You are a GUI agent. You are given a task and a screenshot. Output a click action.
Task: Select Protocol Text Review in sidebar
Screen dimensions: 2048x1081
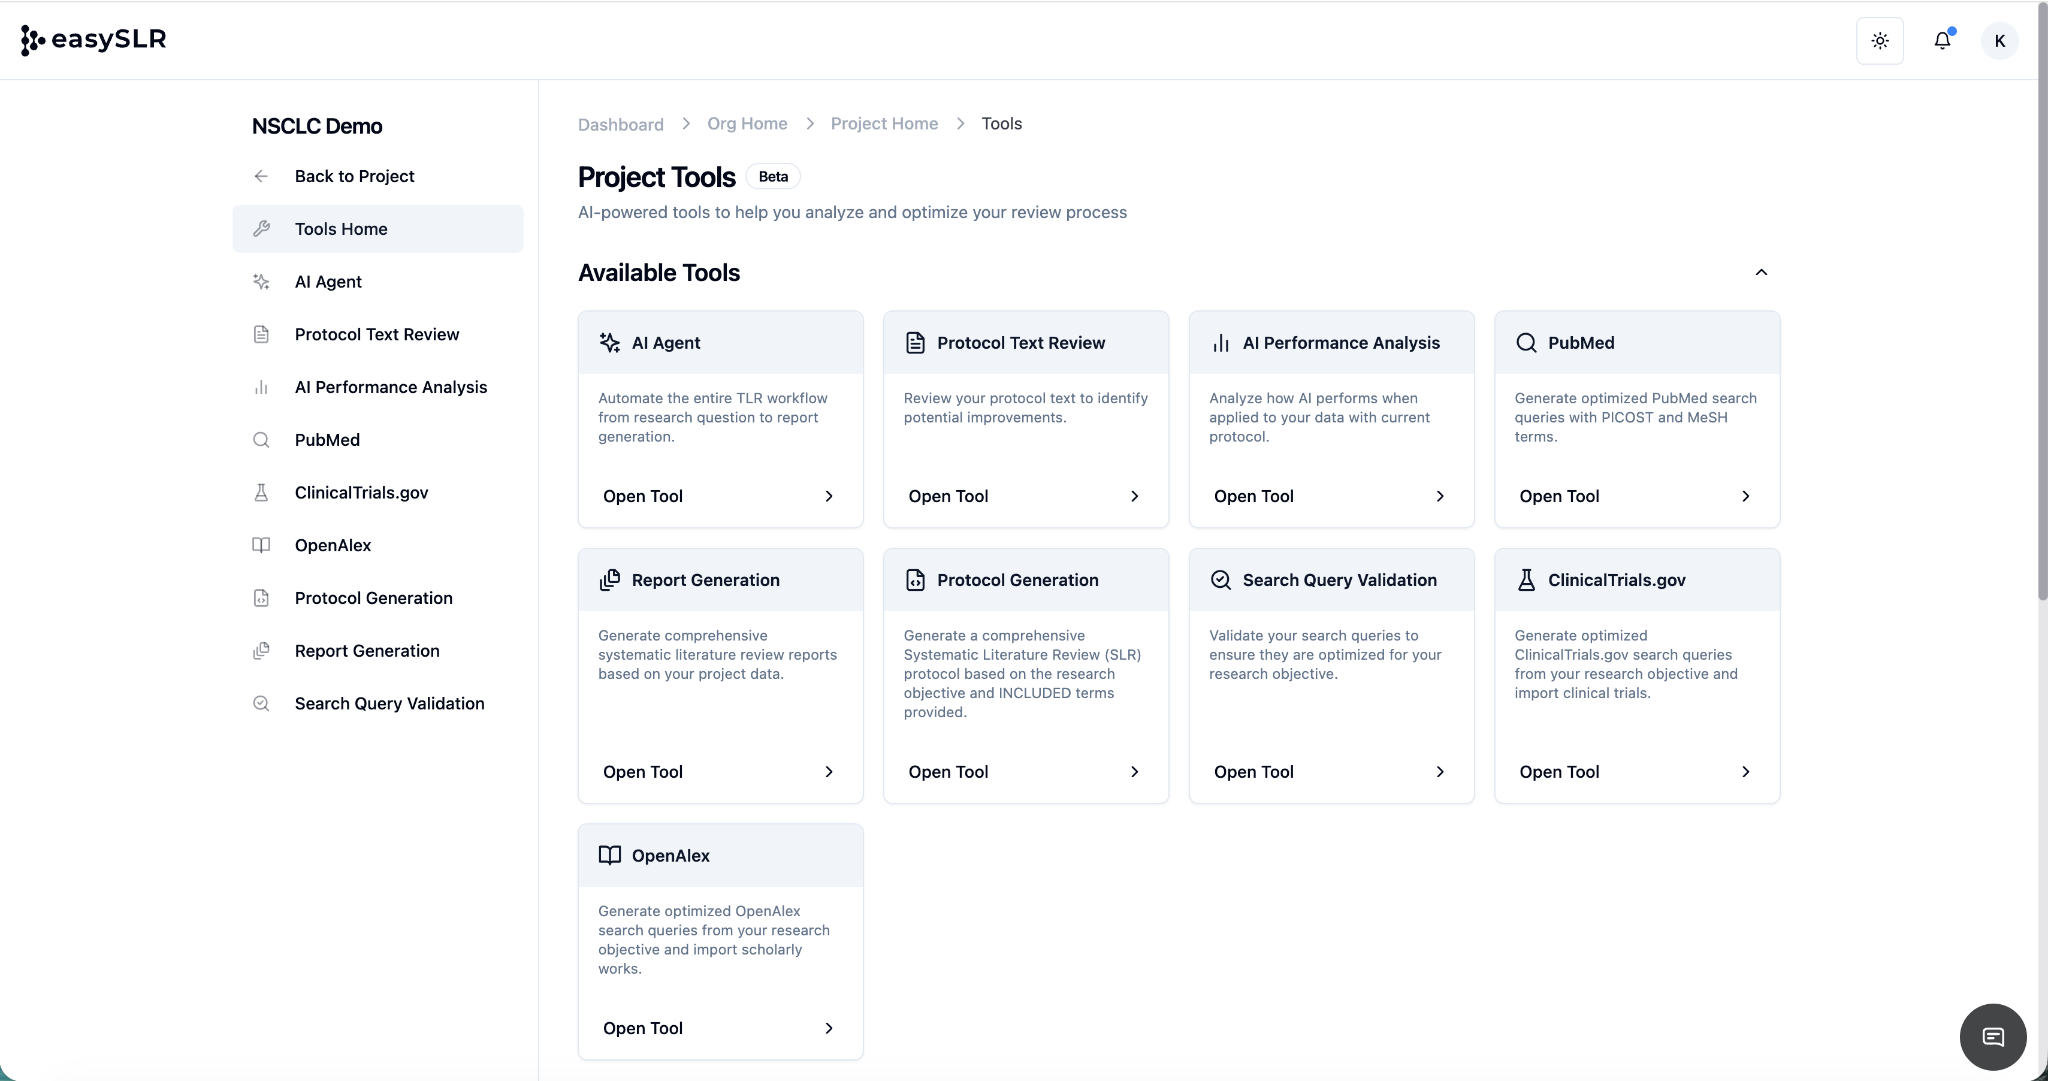click(377, 334)
